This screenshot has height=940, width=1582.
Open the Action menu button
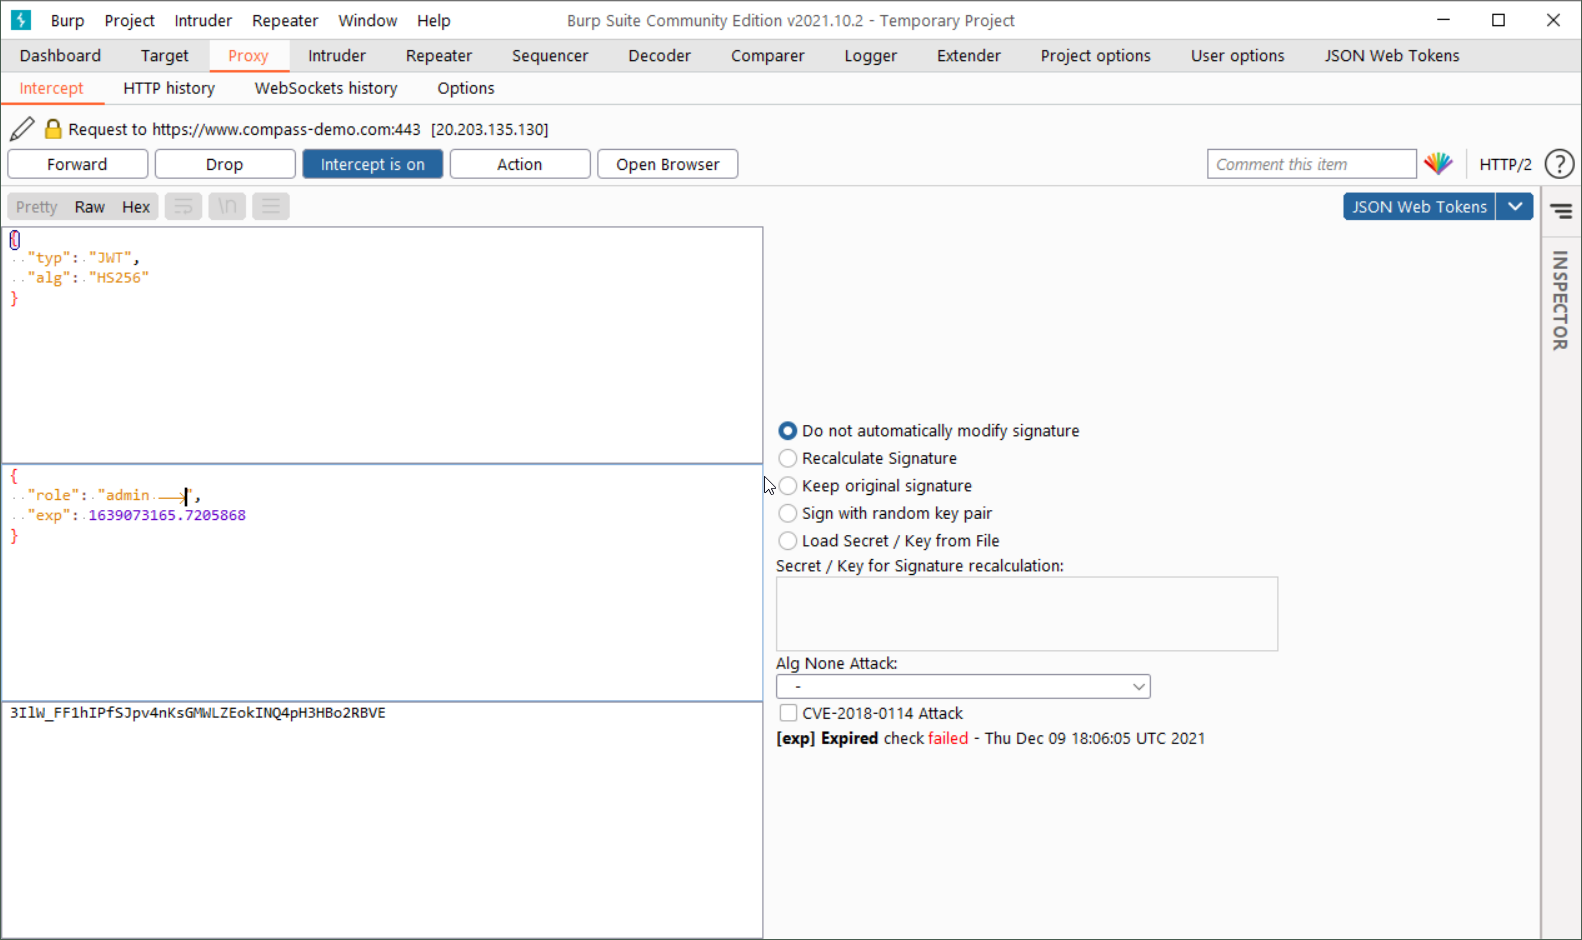pyautogui.click(x=520, y=164)
